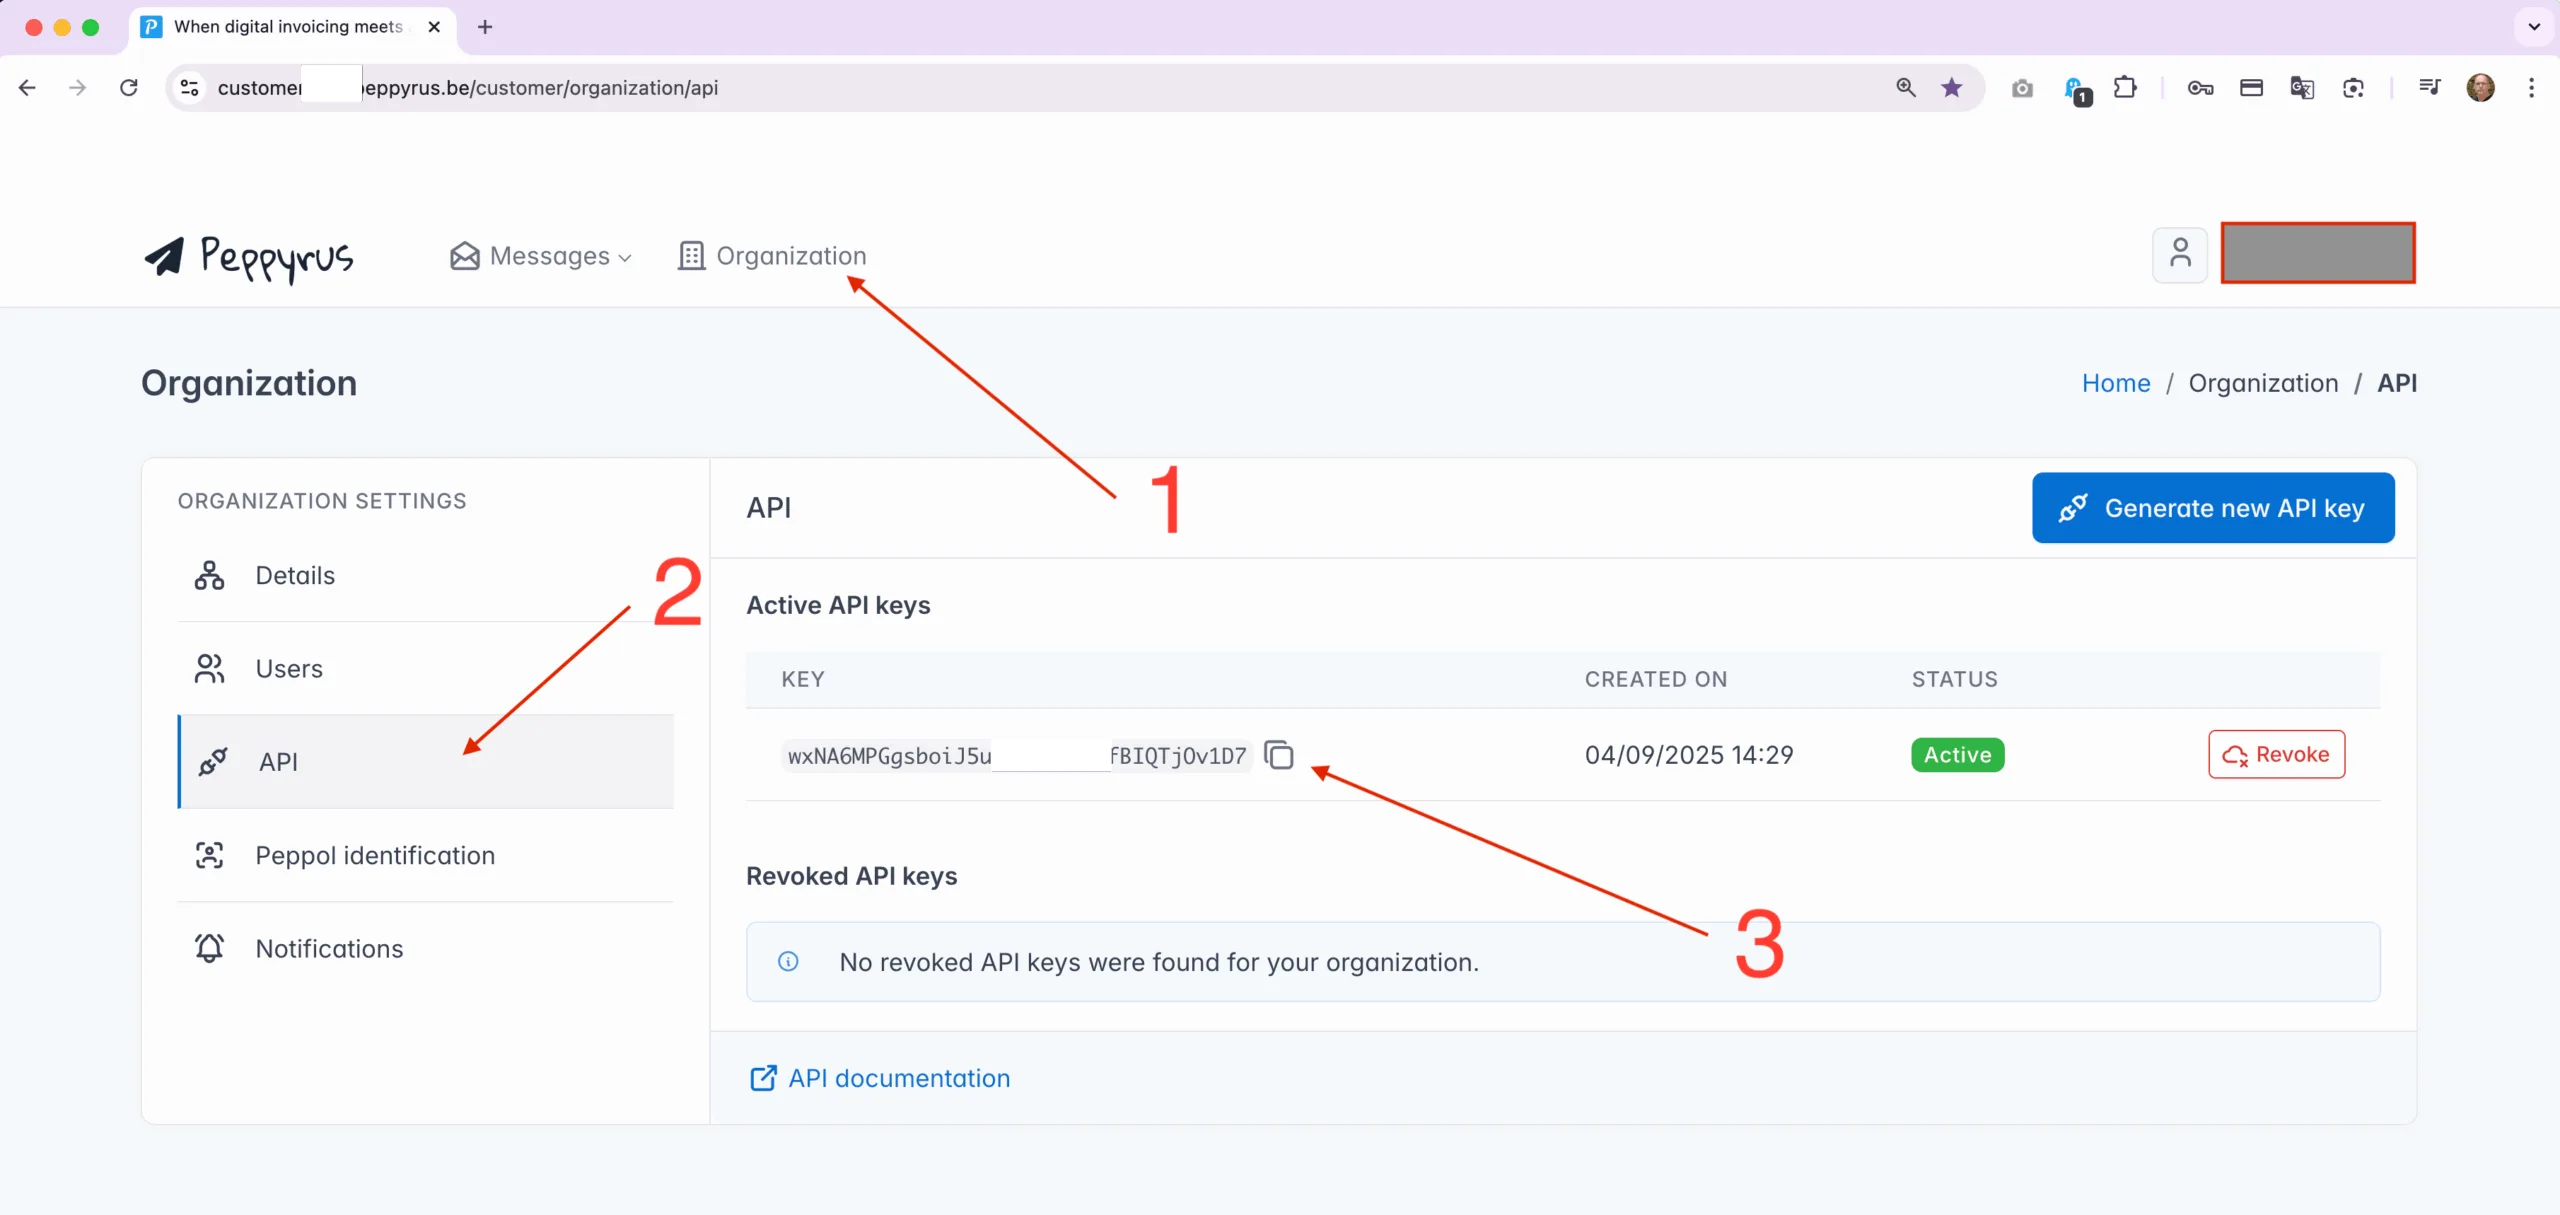The width and height of the screenshot is (2560, 1215).
Task: Click the forward navigation arrow
Action: point(77,88)
